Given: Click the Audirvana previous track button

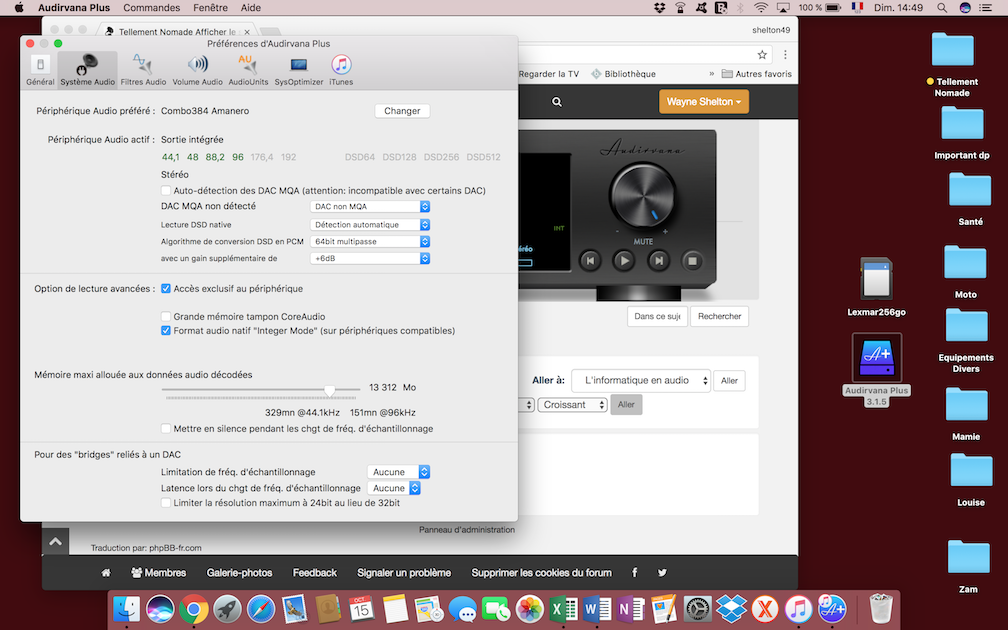Looking at the screenshot, I should pyautogui.click(x=590, y=260).
